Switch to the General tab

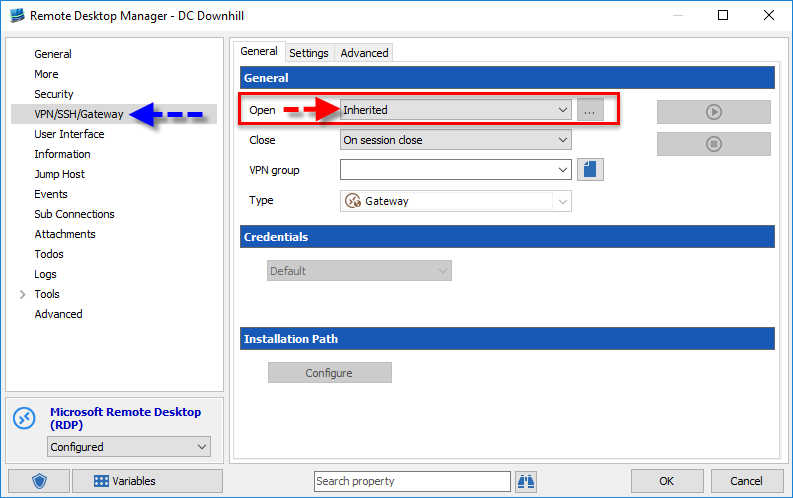click(x=259, y=52)
